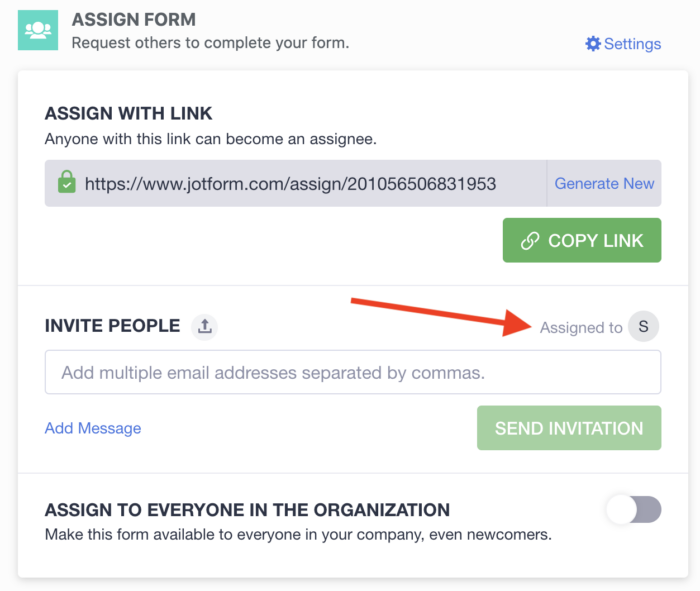Open the Settings link

tap(632, 44)
